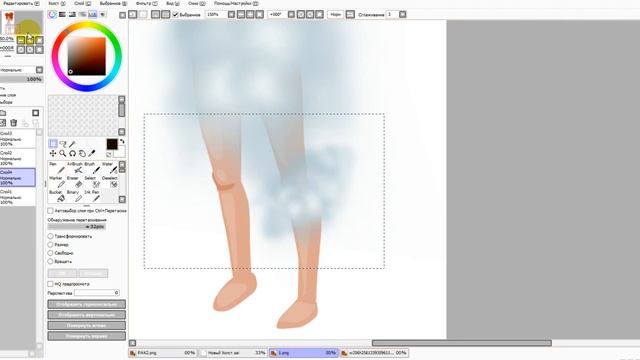Screen dimensions: 640x360
Task: Select the Move tool
Action: pyautogui.click(x=53, y=153)
